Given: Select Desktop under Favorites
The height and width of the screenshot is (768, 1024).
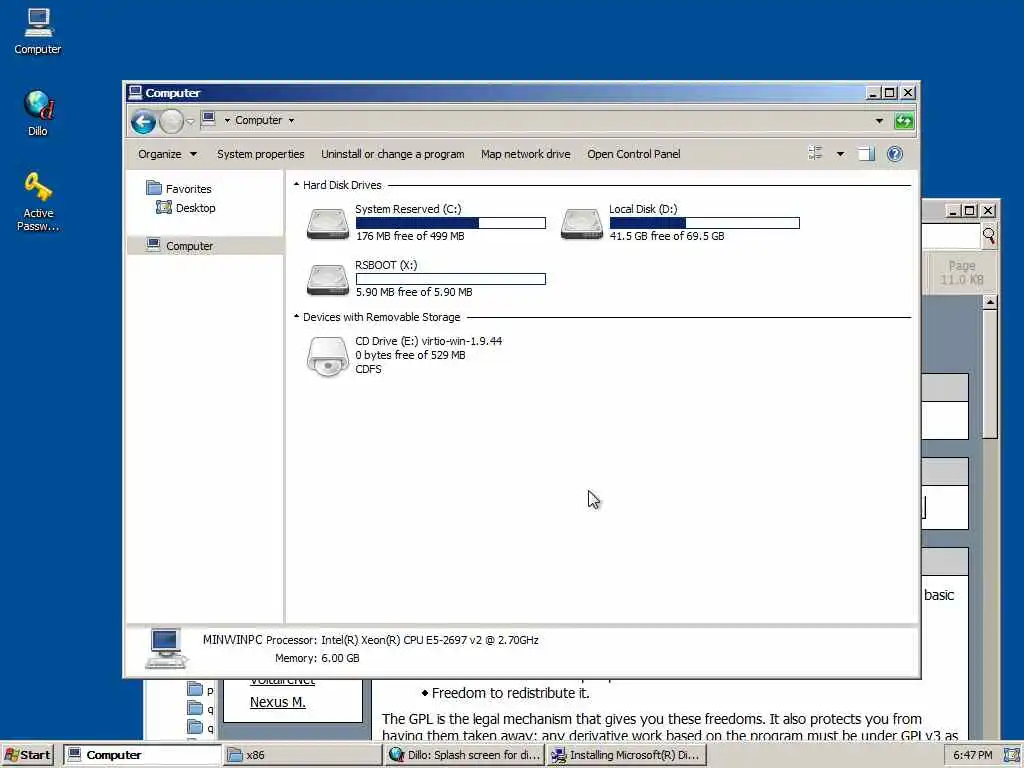Looking at the screenshot, I should (x=186, y=208).
